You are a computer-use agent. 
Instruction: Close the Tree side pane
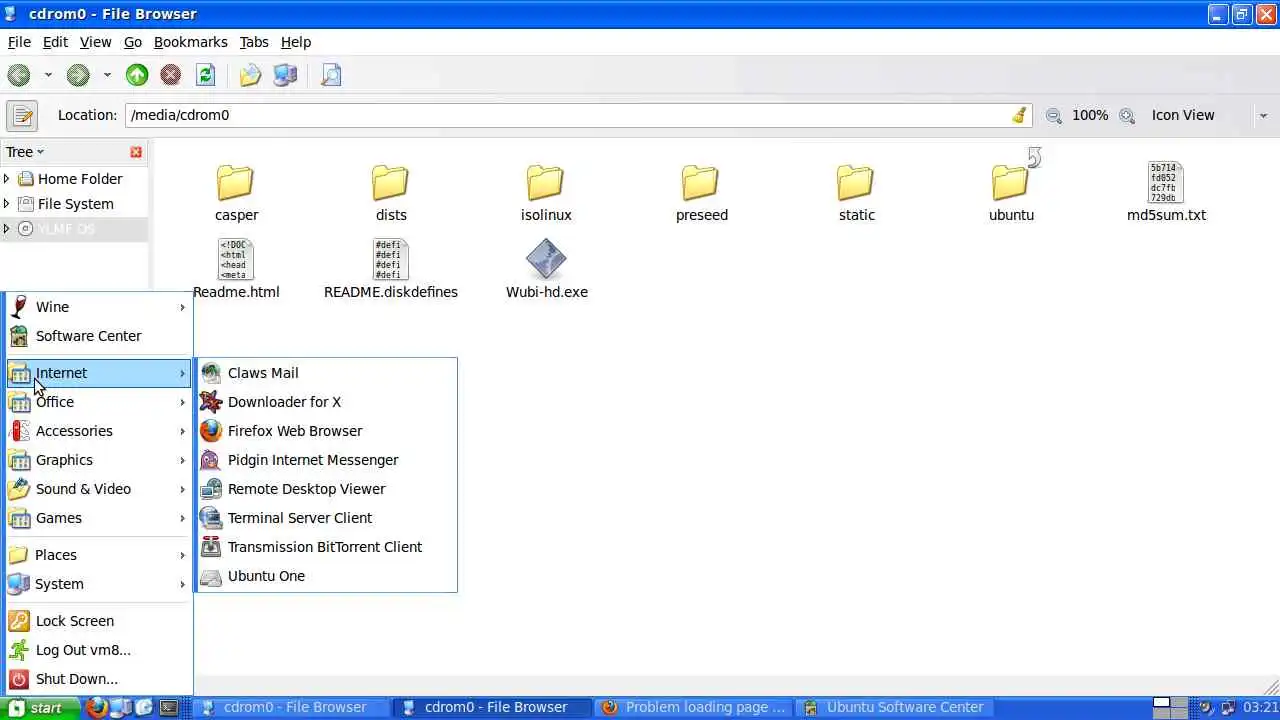click(x=136, y=152)
